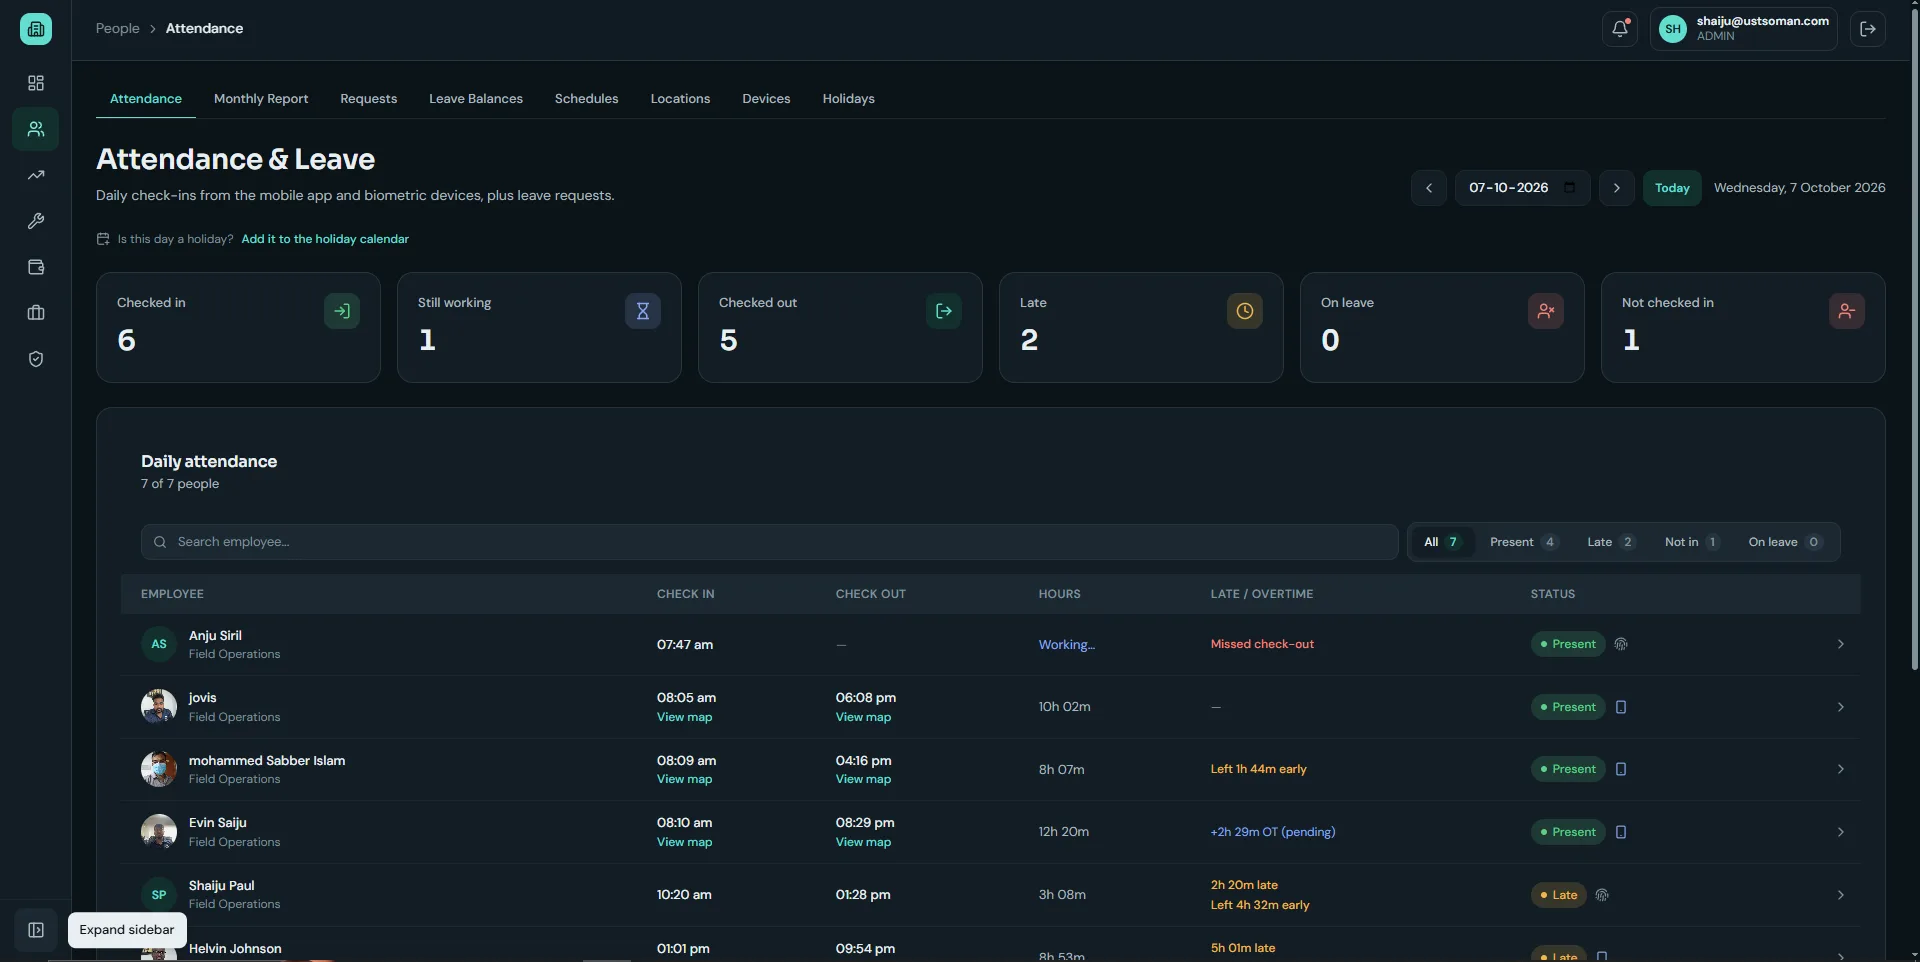The height and width of the screenshot is (962, 1920).
Task: Switch to Monthly Report tab
Action: click(261, 99)
